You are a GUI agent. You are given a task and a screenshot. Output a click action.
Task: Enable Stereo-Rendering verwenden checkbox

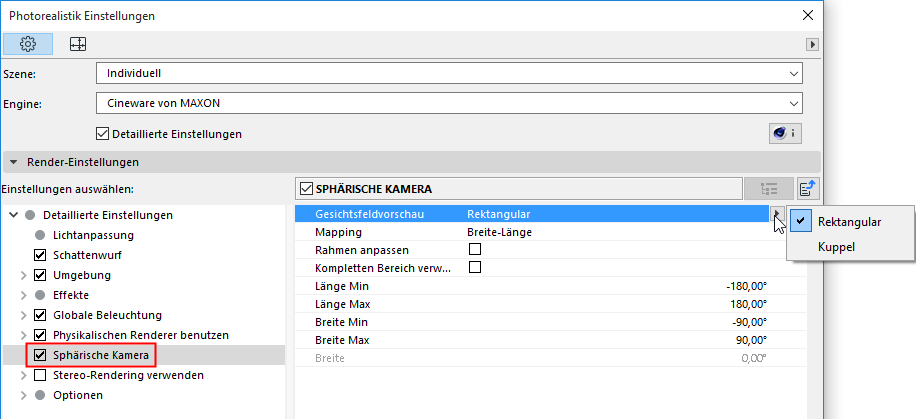(41, 375)
